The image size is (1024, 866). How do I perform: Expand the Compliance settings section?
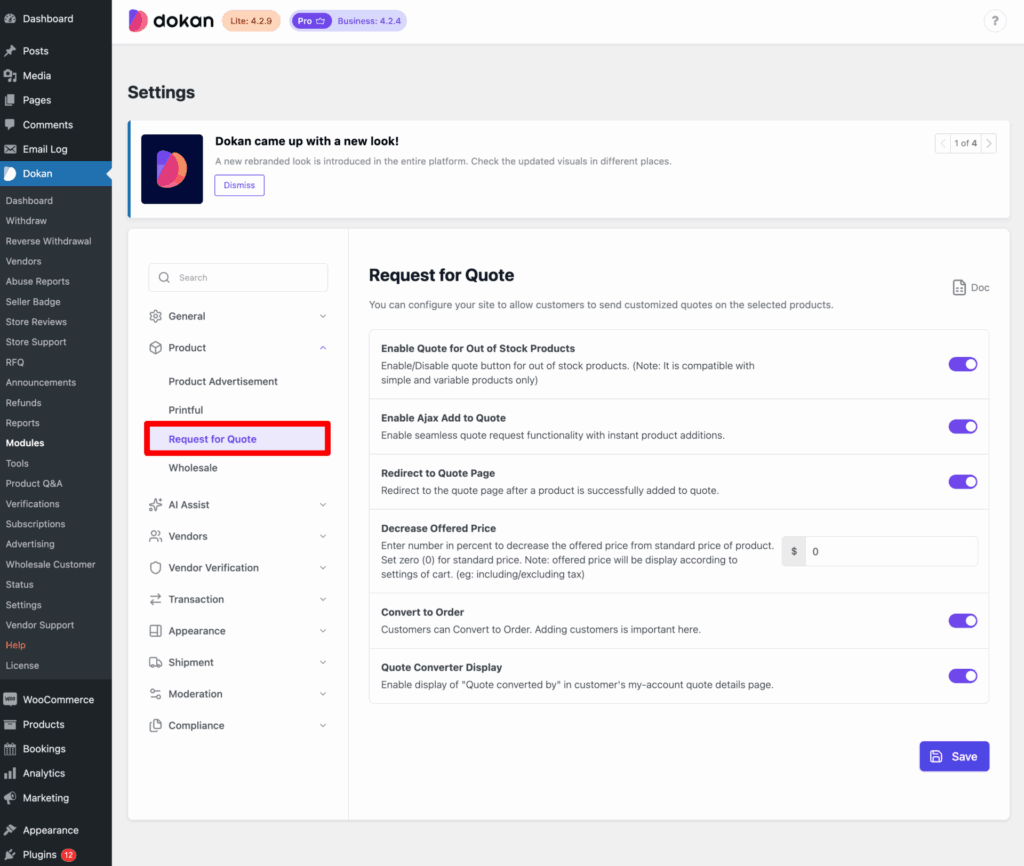(x=322, y=725)
